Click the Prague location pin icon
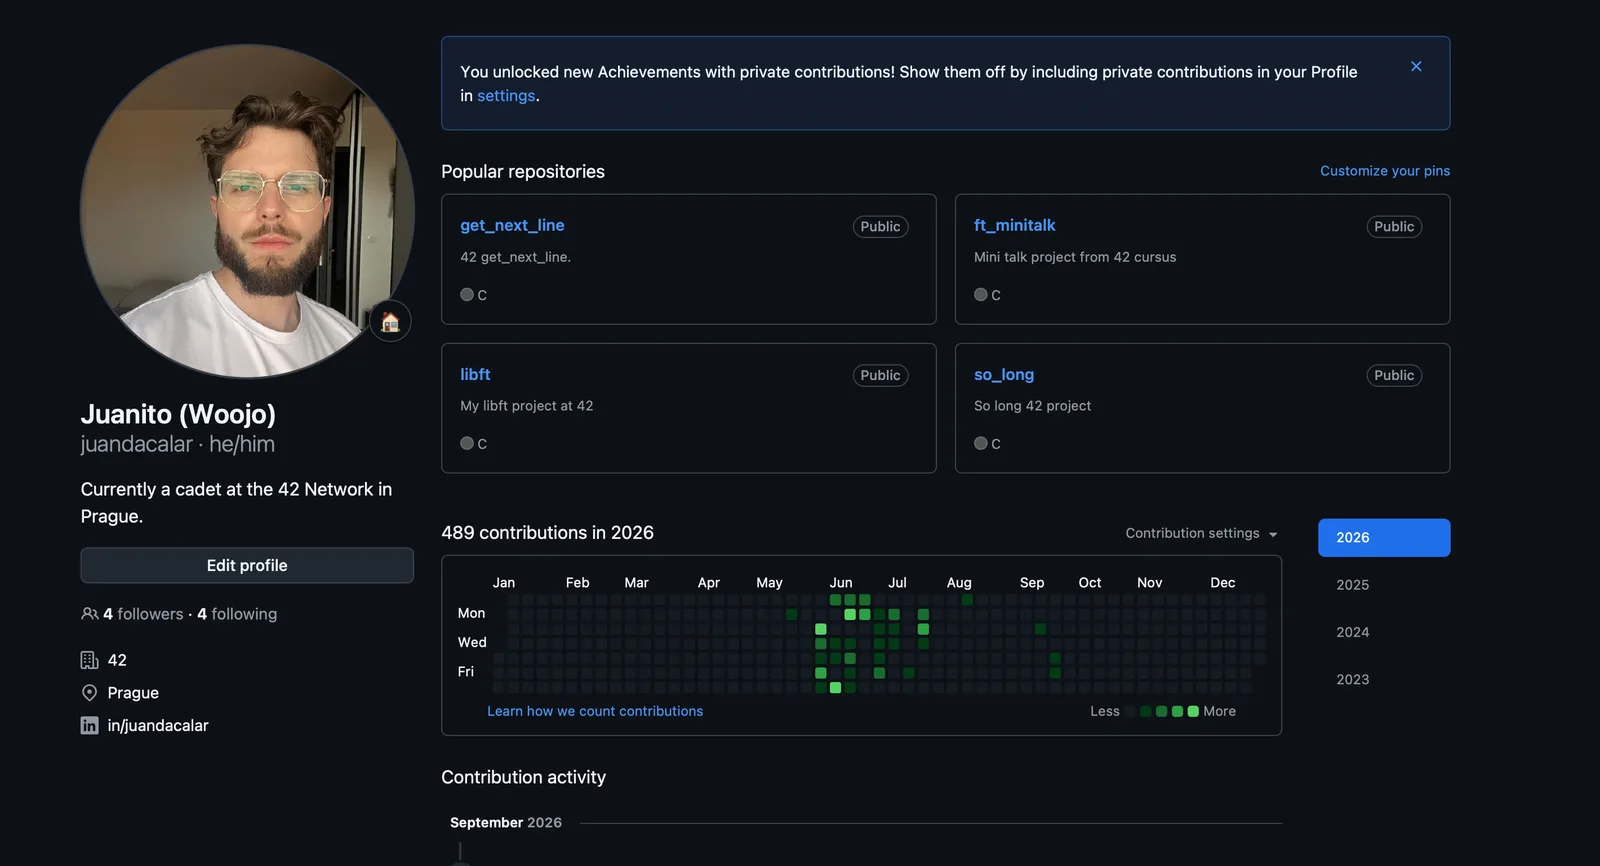This screenshot has height=866, width=1600. click(x=89, y=693)
